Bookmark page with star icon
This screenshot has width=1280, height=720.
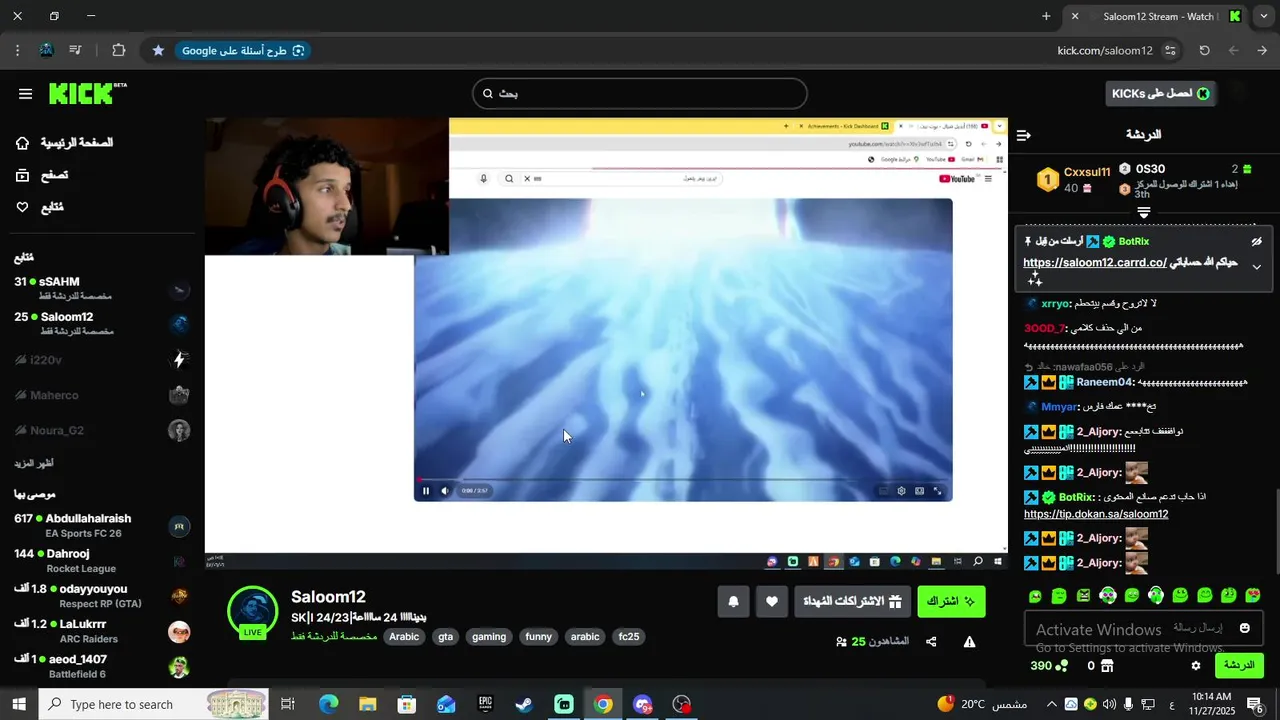point(158,50)
